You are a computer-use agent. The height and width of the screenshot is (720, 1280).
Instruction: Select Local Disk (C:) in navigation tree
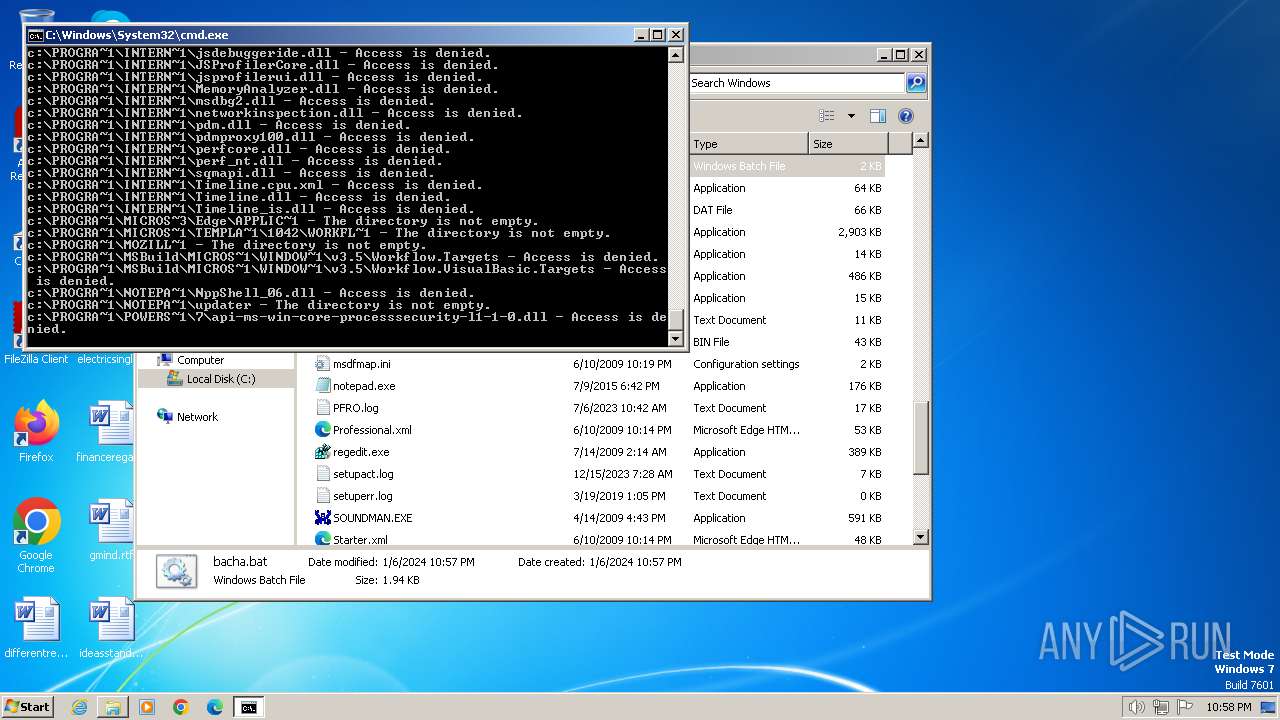pos(220,379)
